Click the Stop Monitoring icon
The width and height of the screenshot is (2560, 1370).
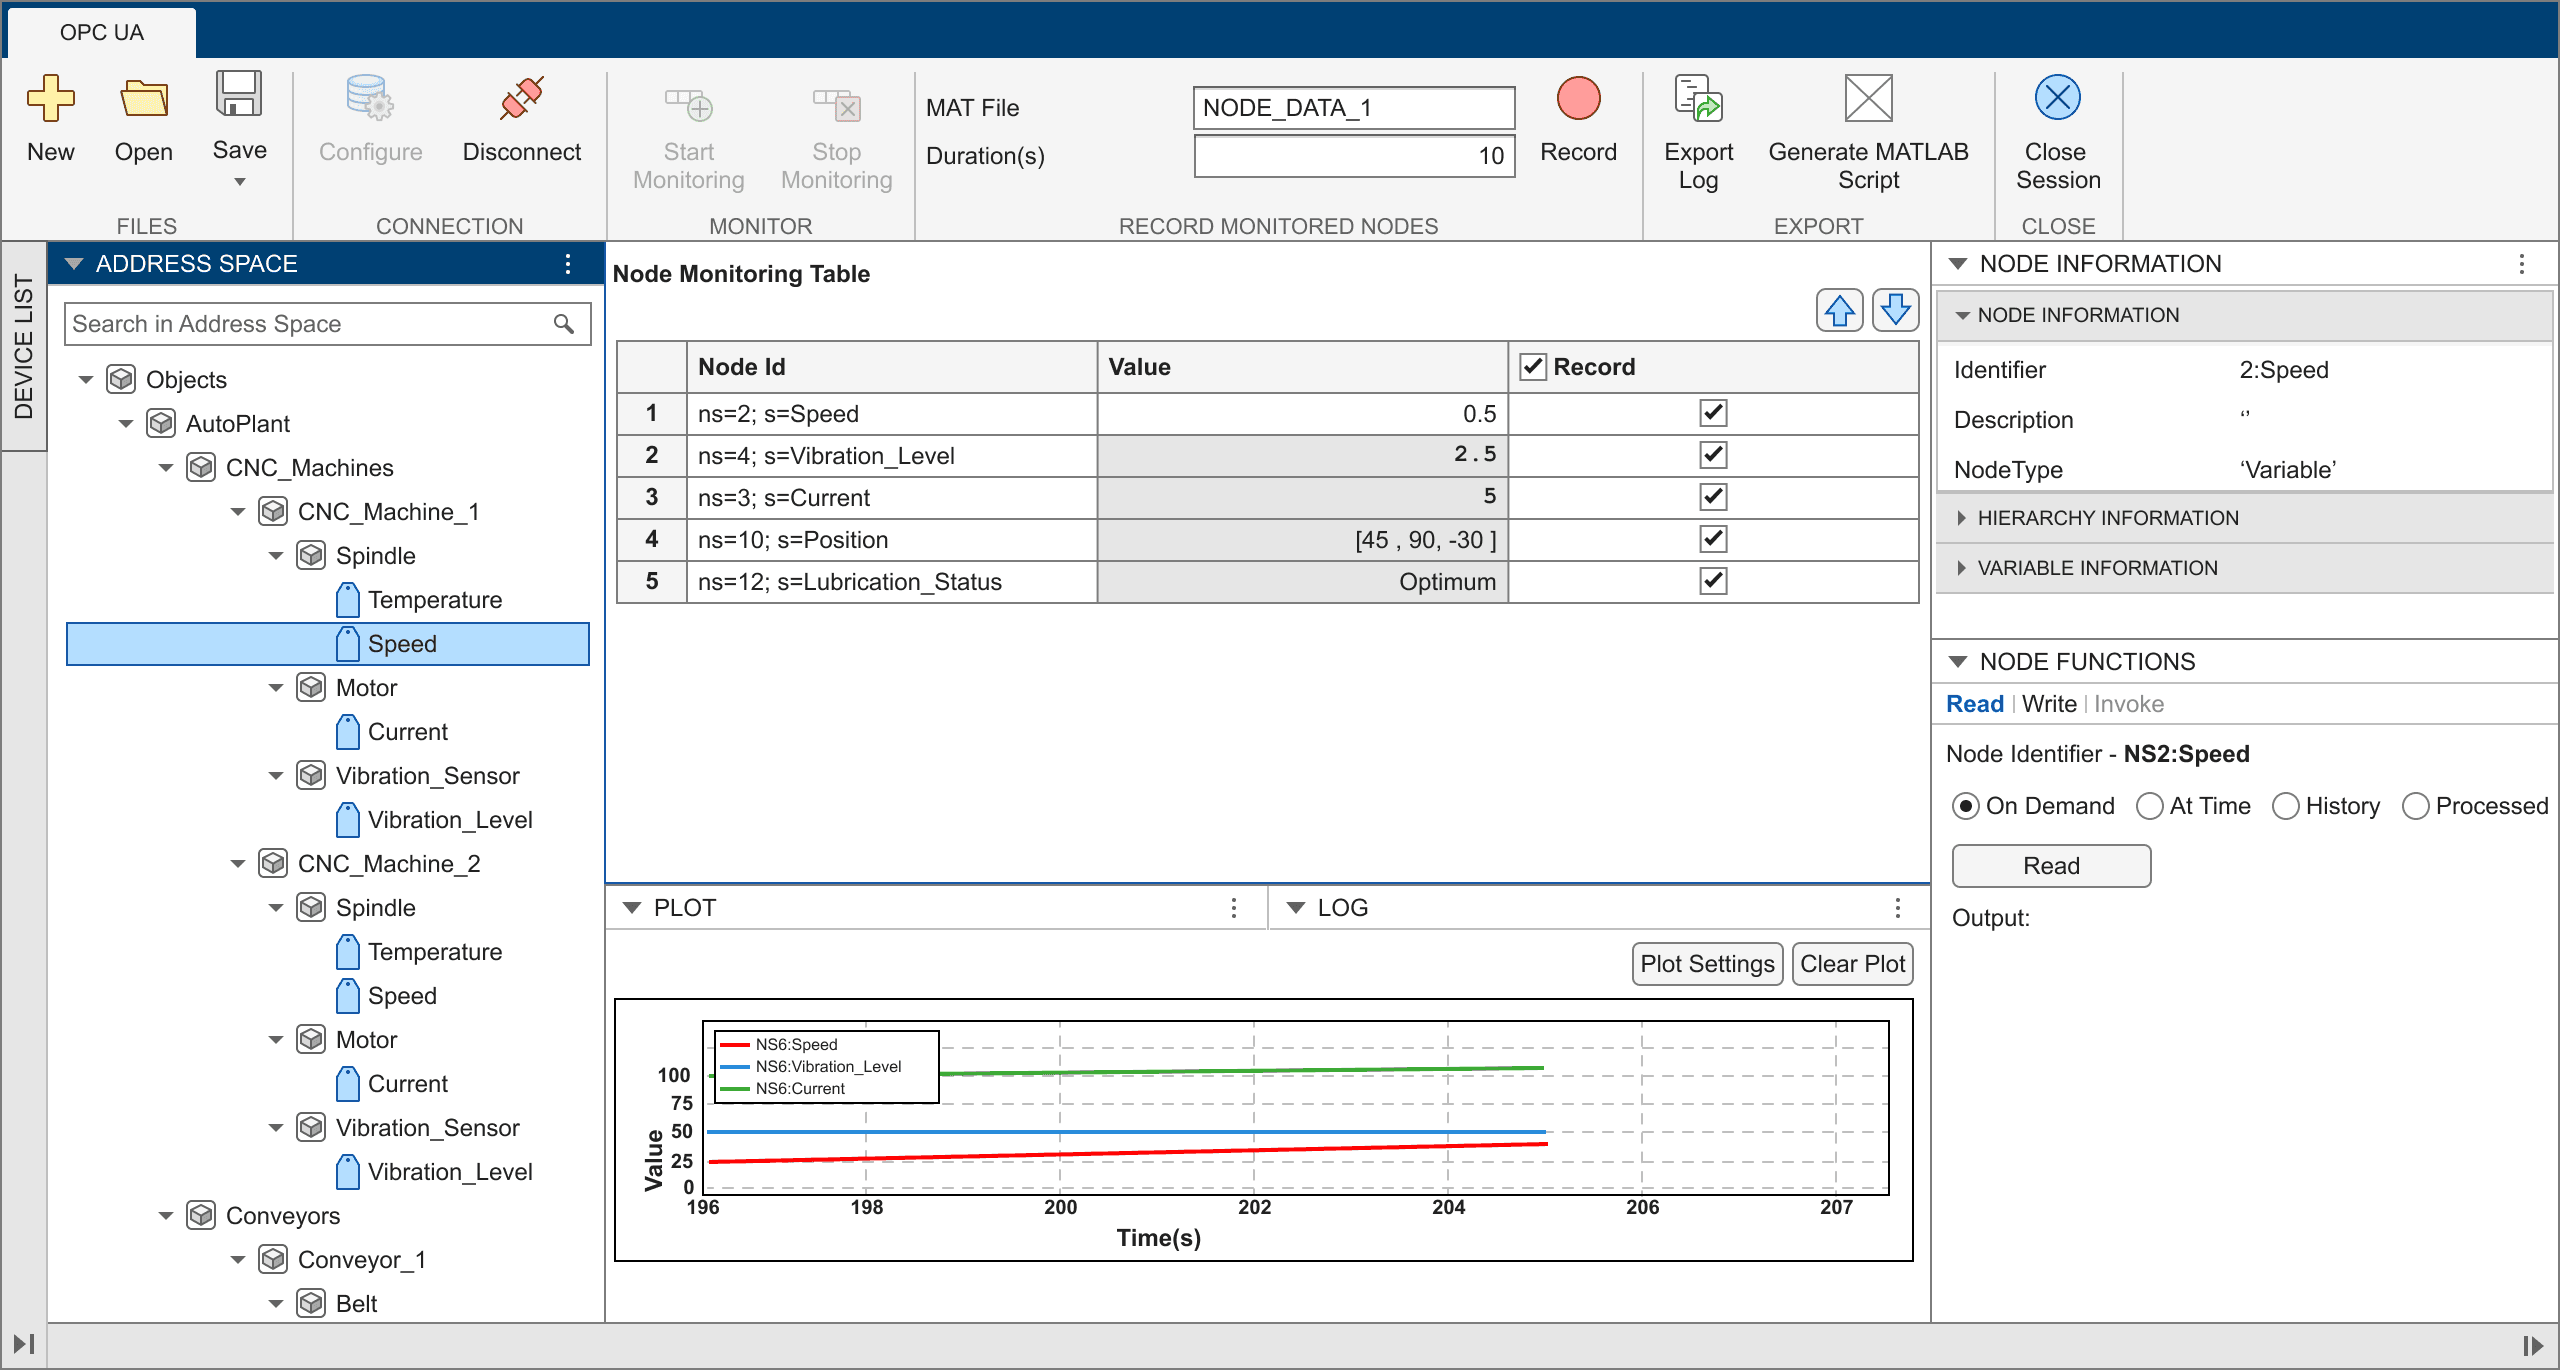click(836, 104)
